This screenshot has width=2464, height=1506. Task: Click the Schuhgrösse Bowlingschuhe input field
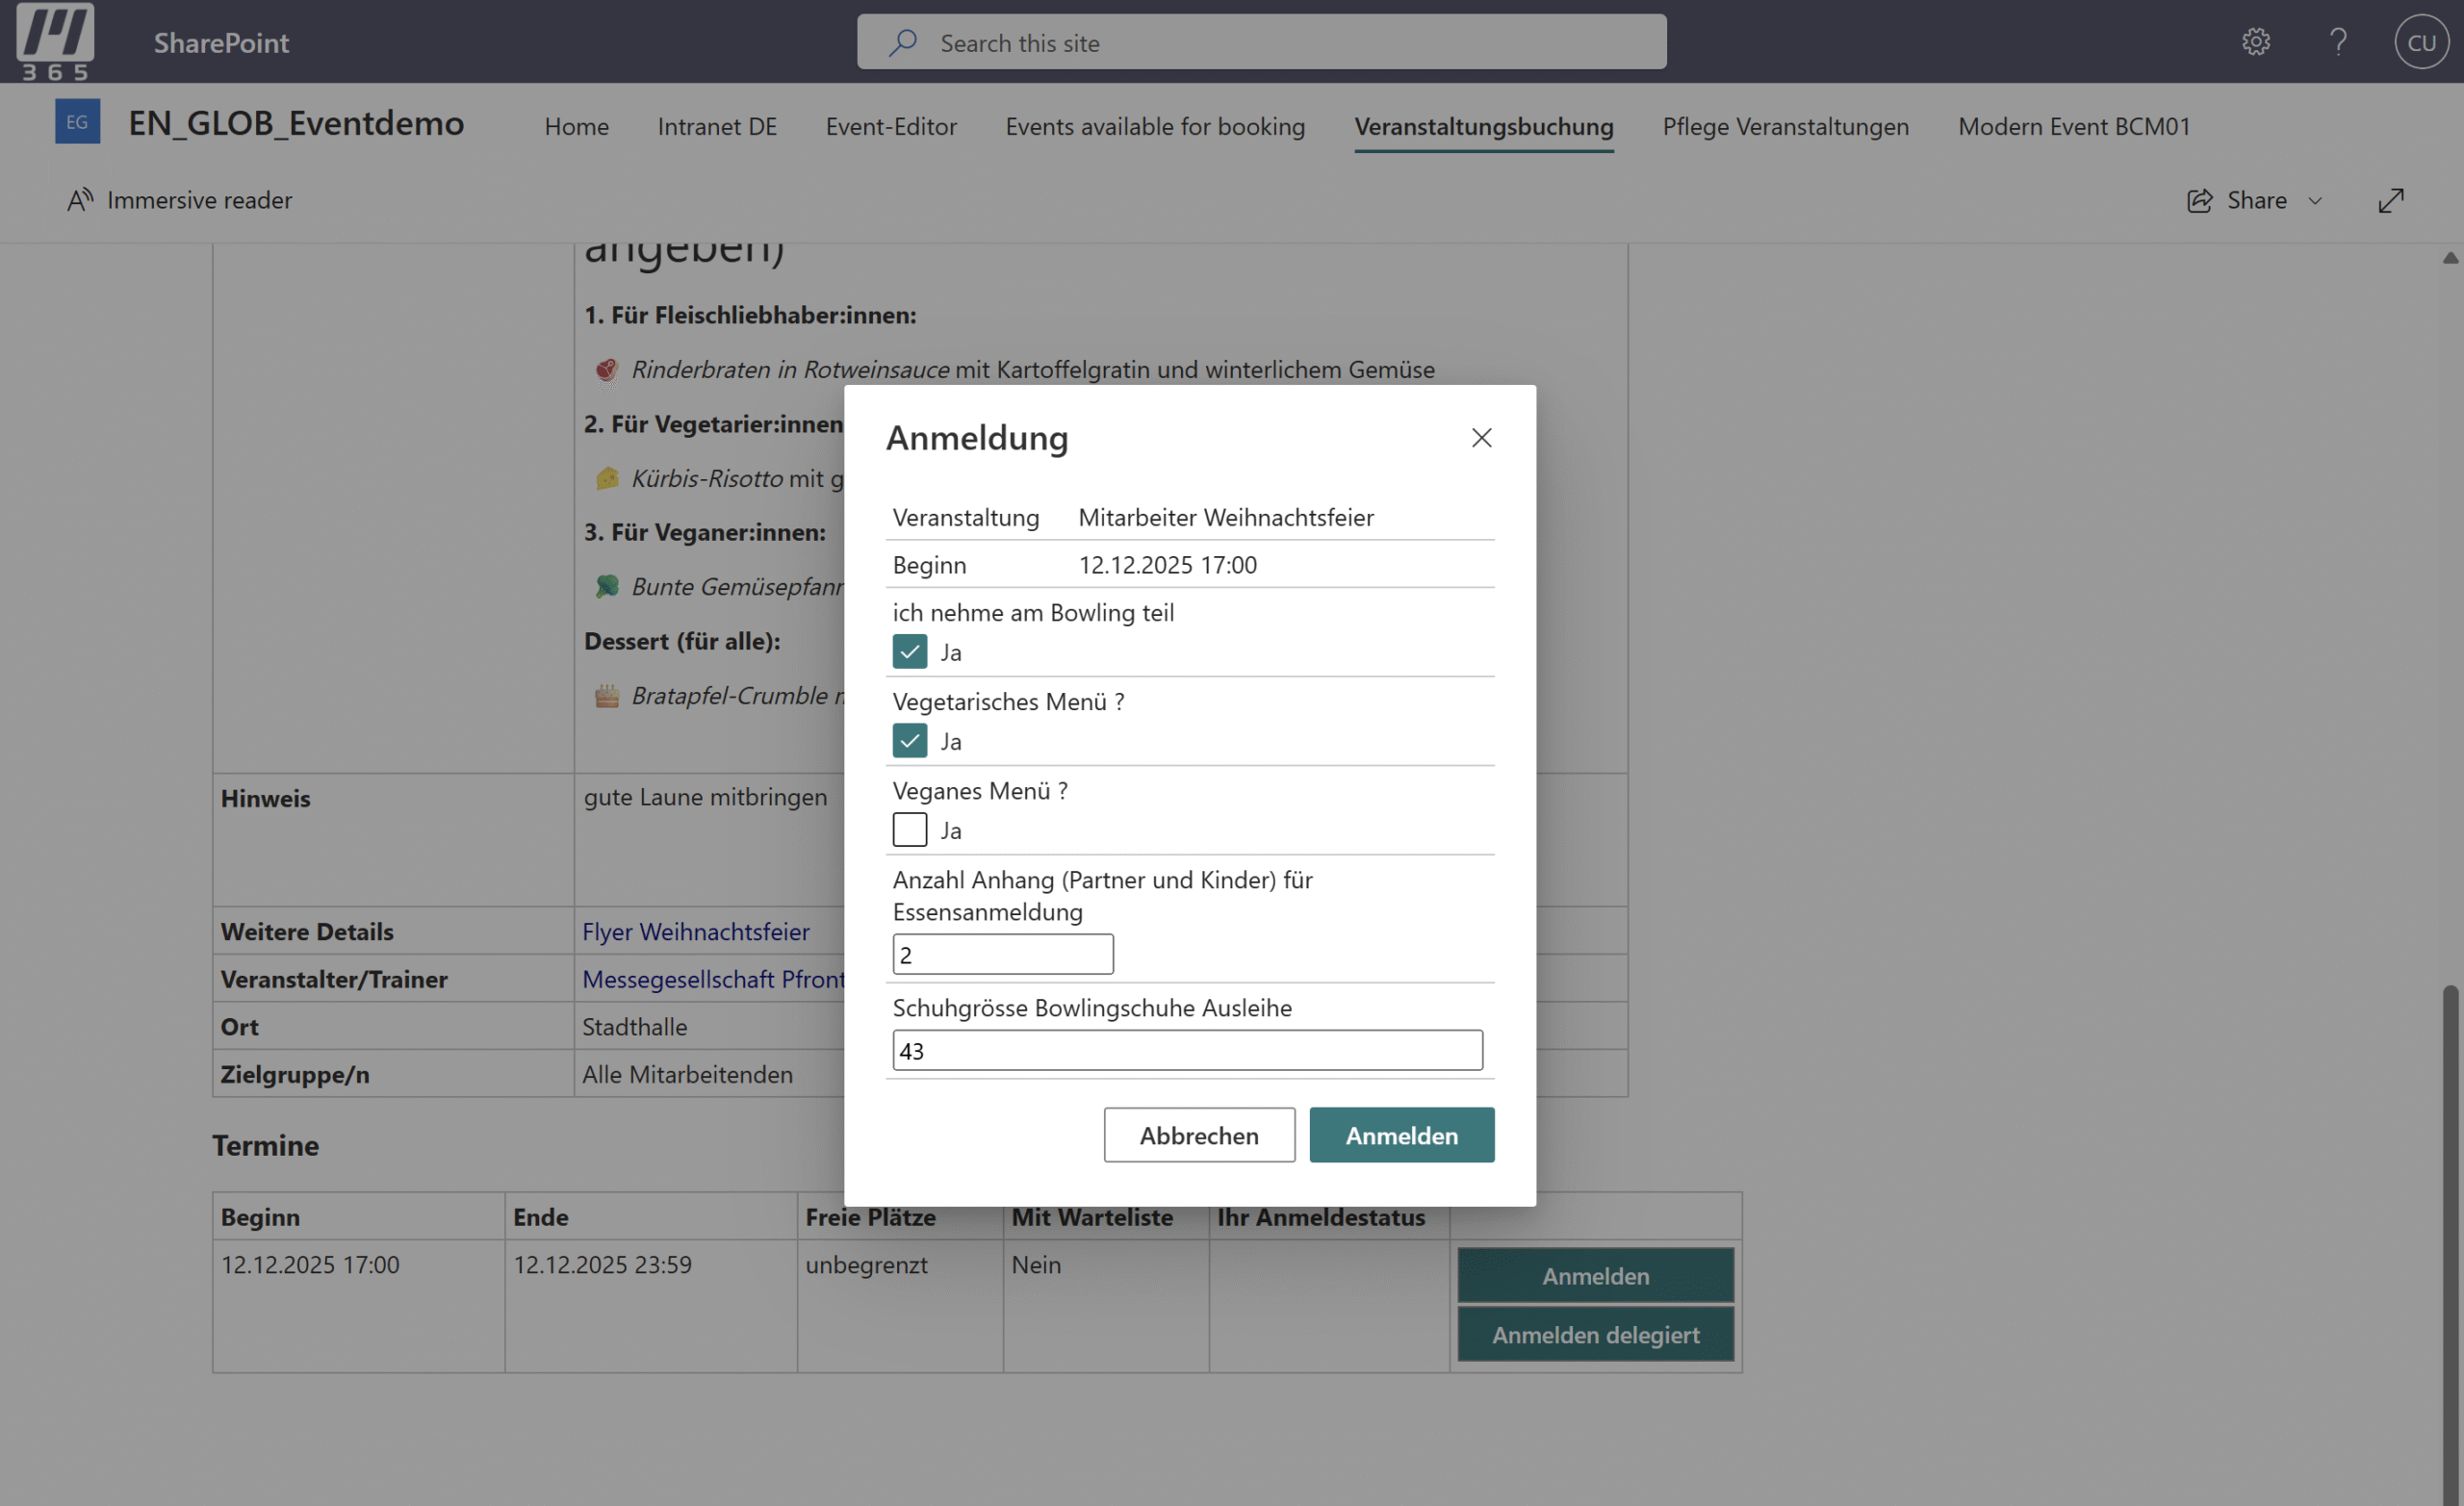point(1186,1050)
